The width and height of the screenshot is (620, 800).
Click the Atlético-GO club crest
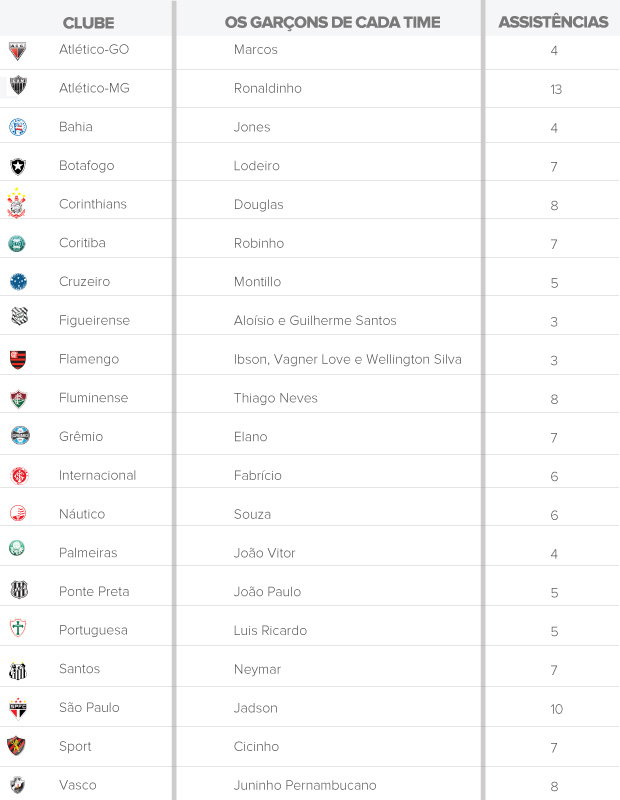[18, 50]
